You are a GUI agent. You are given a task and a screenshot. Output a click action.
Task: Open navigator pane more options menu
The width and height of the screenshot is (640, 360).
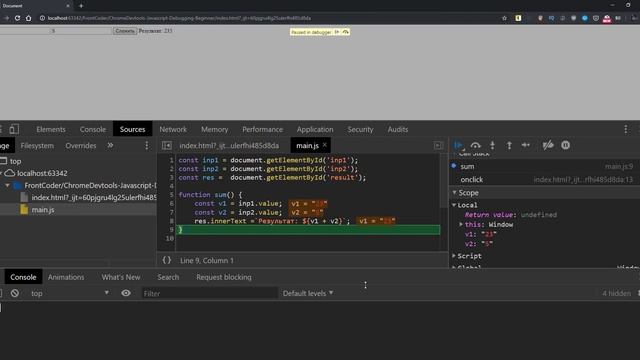point(147,145)
